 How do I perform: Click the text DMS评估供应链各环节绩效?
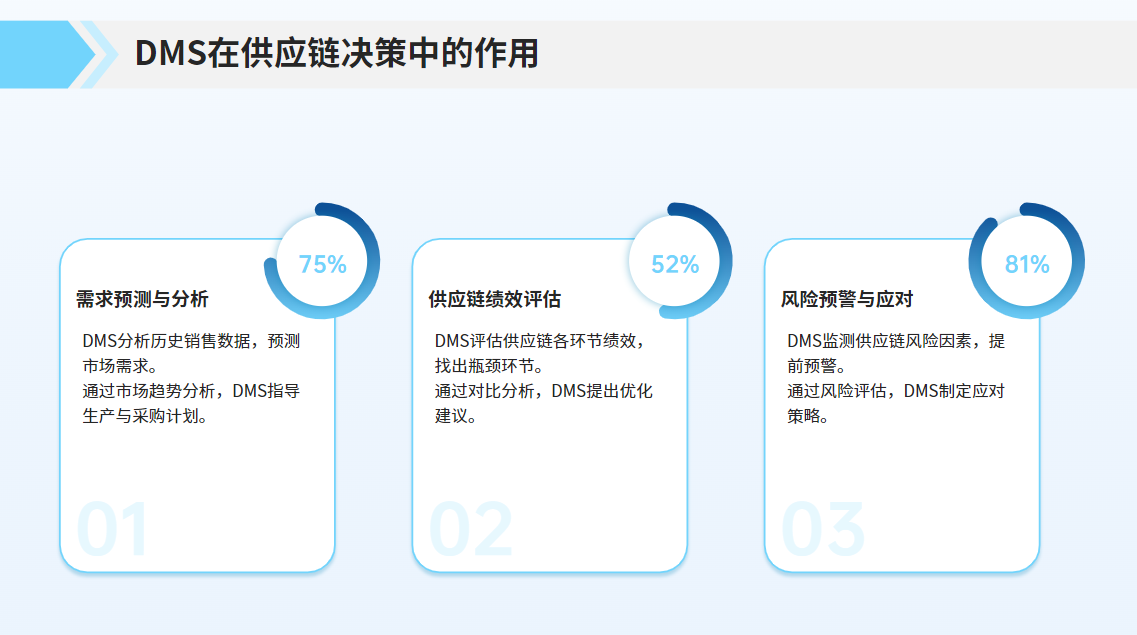(539, 341)
